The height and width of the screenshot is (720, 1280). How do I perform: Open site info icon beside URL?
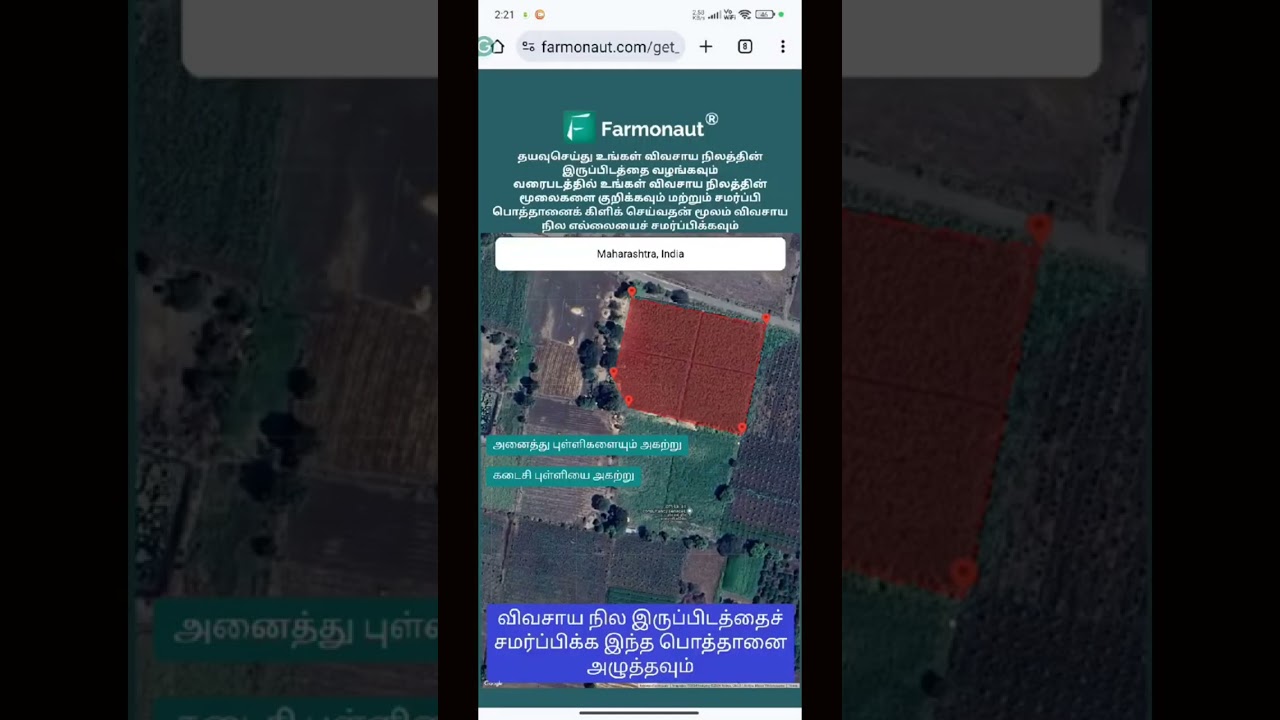click(x=528, y=47)
